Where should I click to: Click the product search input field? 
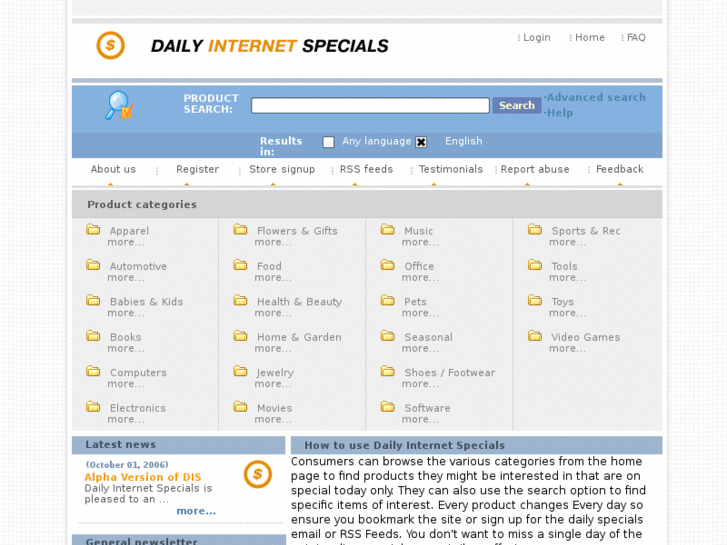pos(370,105)
